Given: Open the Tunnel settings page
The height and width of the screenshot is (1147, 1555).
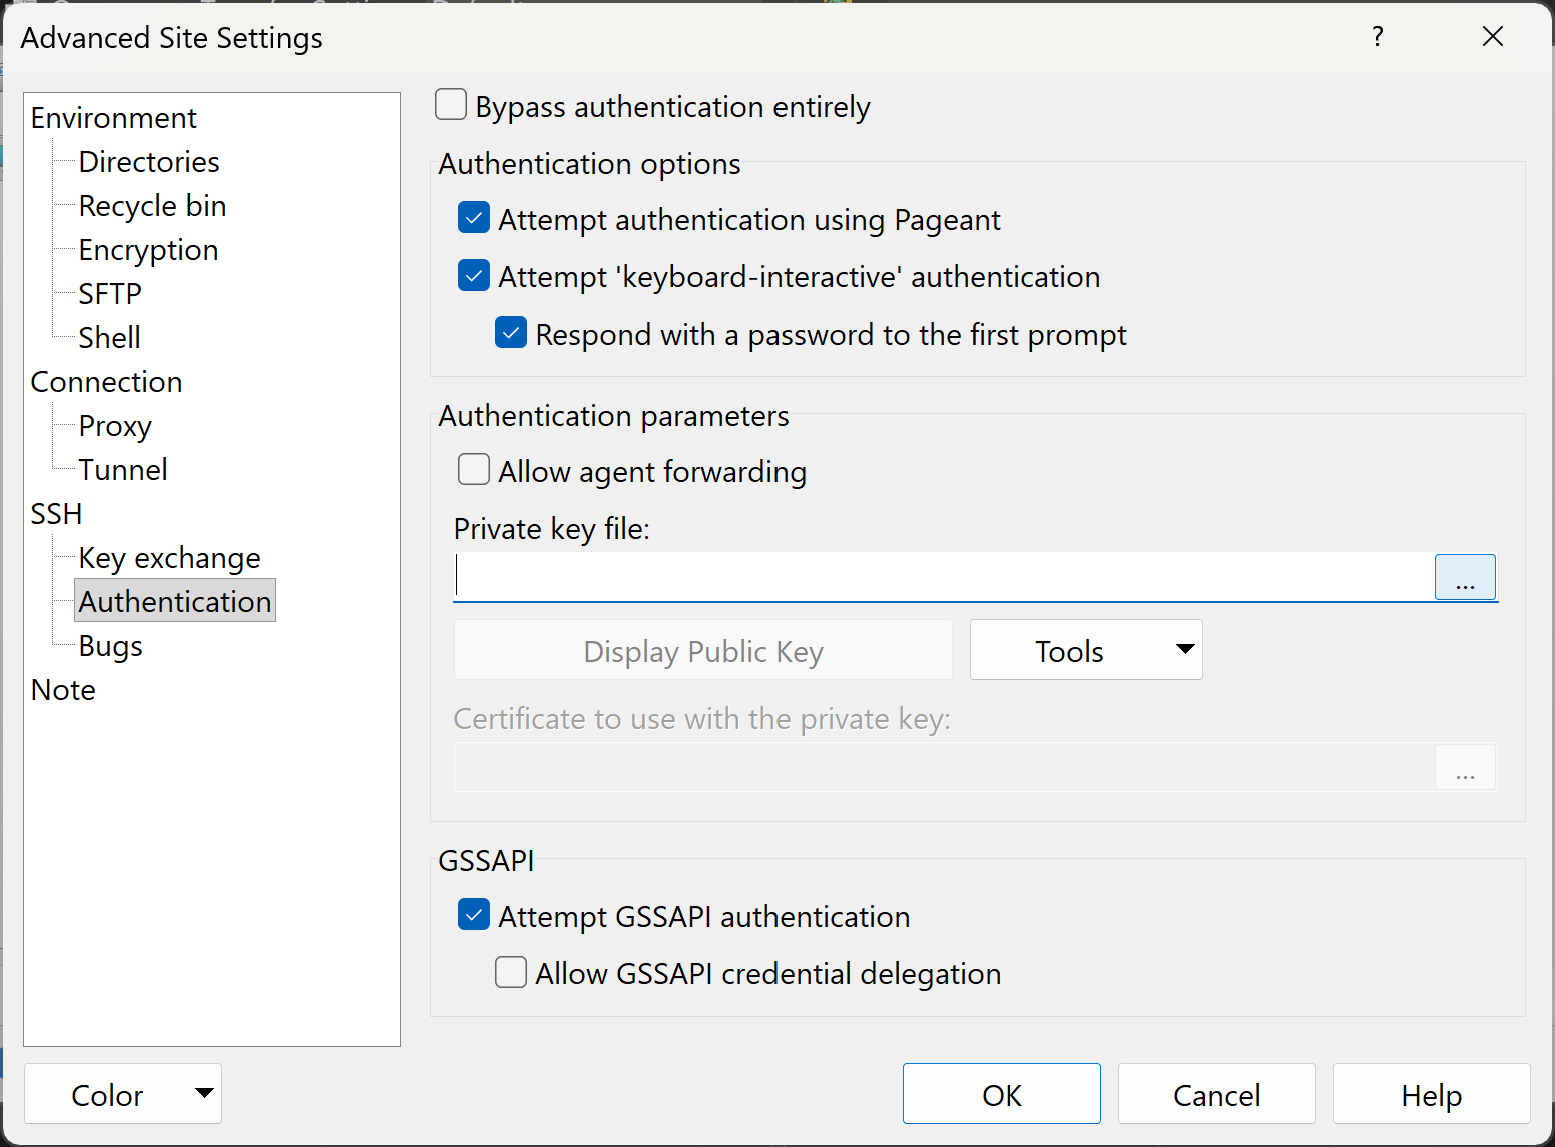Looking at the screenshot, I should pos(123,470).
